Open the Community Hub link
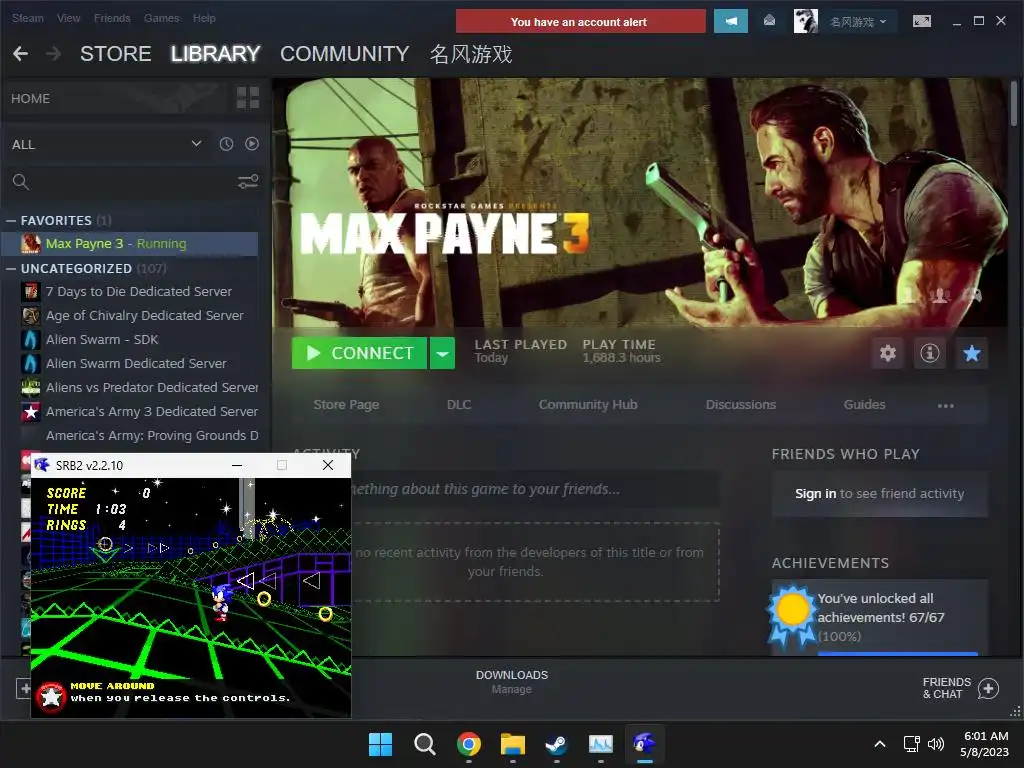Screen dimensions: 1024x768 [588, 404]
